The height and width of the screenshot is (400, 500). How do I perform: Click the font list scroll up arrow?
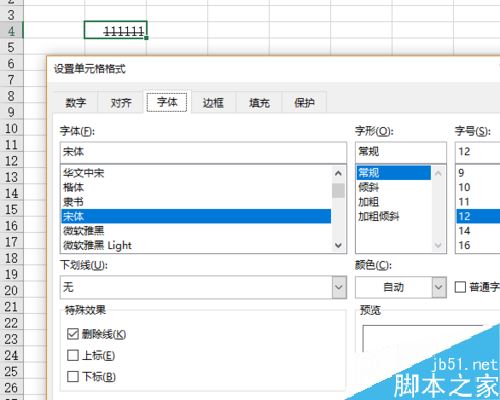tap(338, 173)
